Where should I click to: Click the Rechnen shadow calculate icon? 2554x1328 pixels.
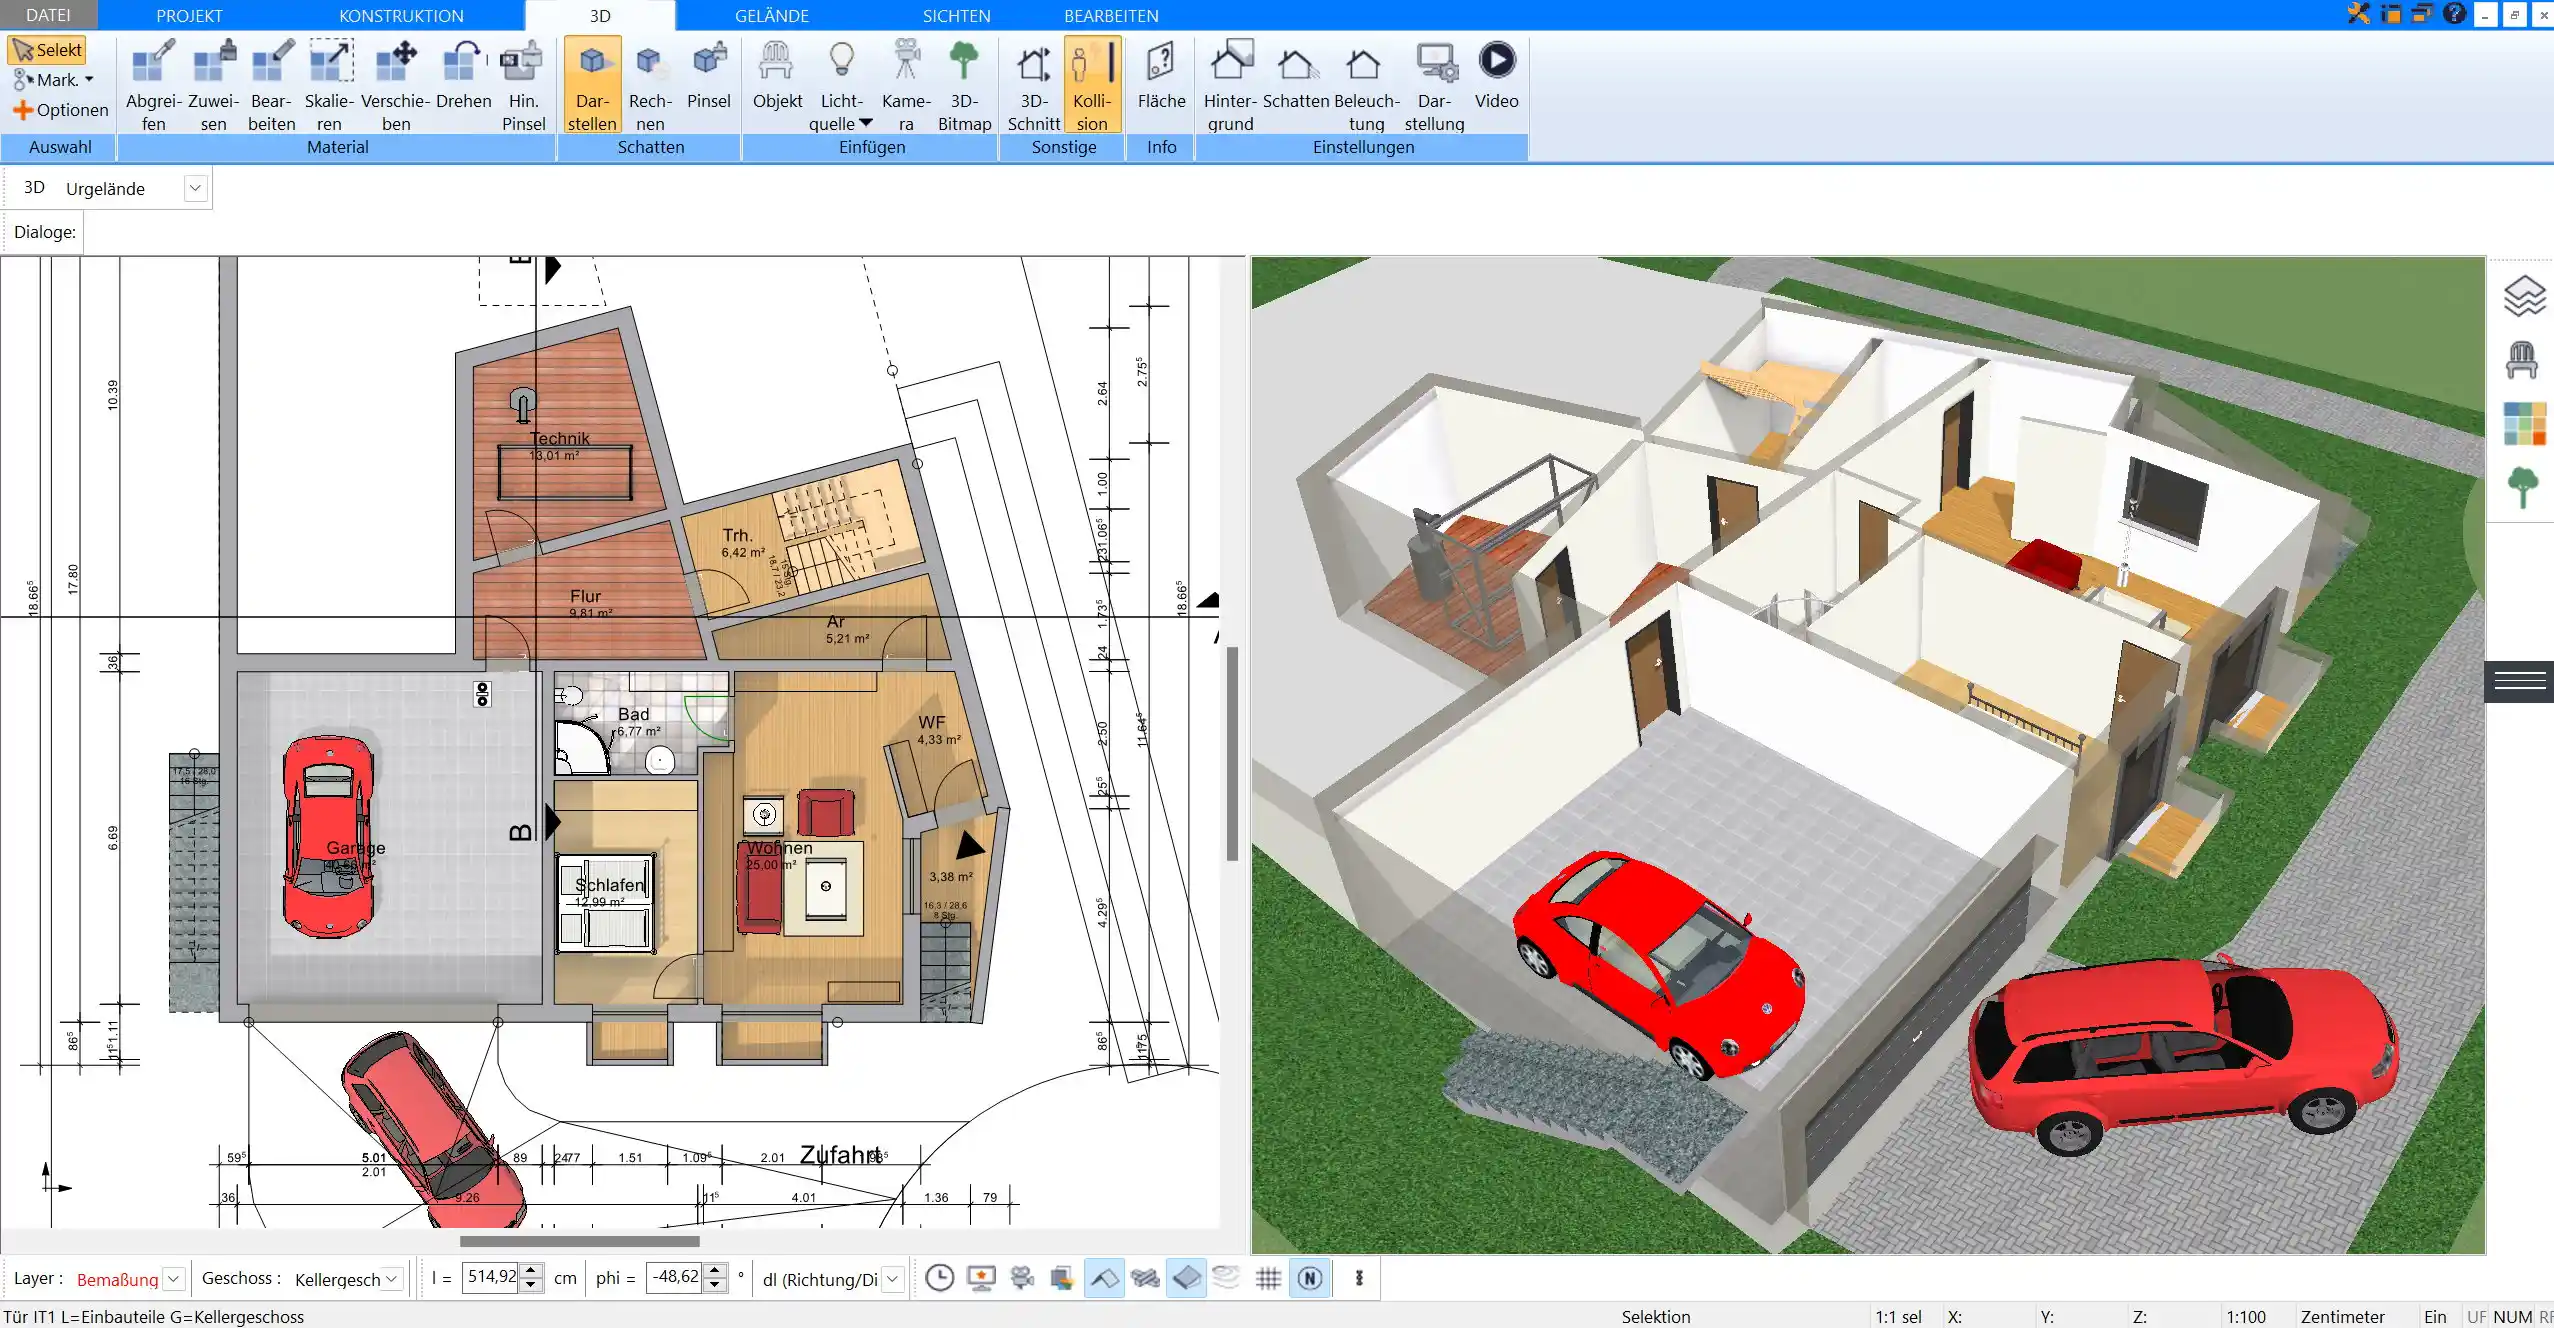[x=650, y=85]
